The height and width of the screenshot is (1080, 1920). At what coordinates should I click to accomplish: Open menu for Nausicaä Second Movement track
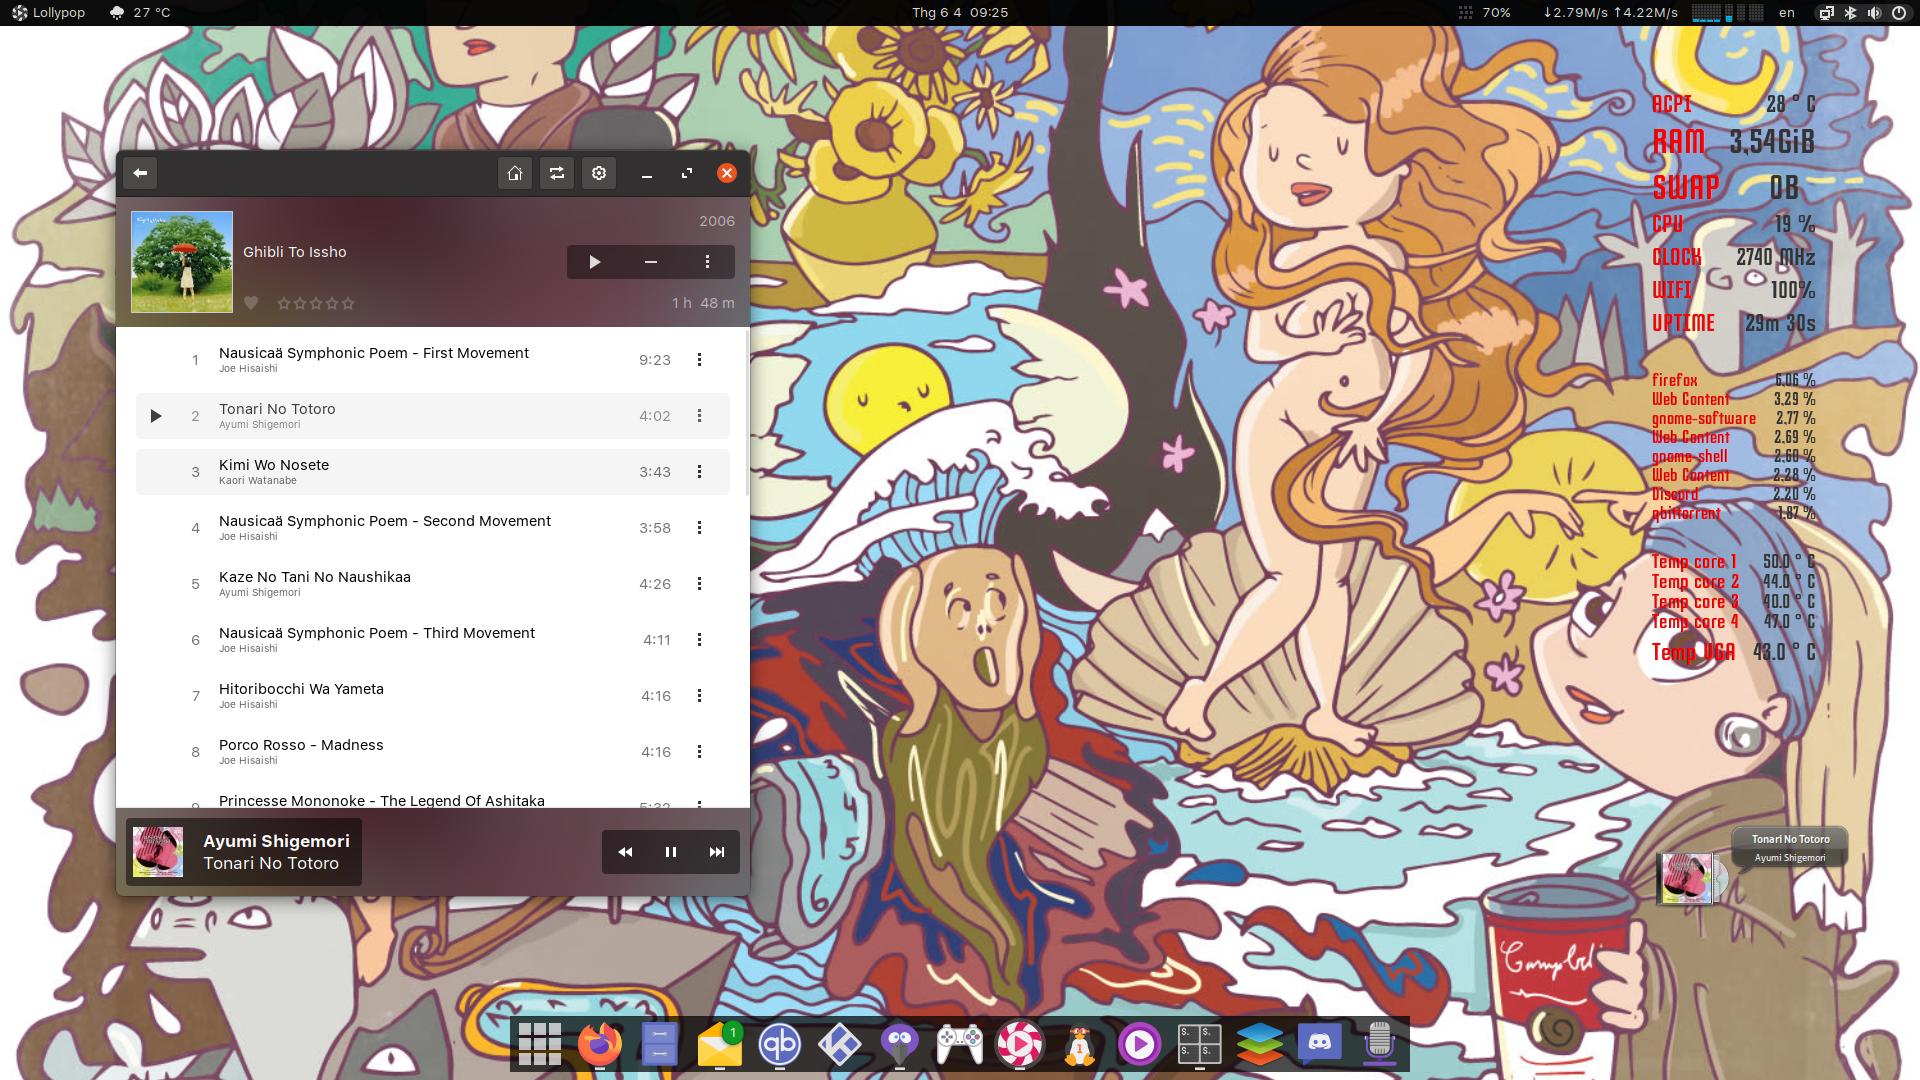pos(700,528)
